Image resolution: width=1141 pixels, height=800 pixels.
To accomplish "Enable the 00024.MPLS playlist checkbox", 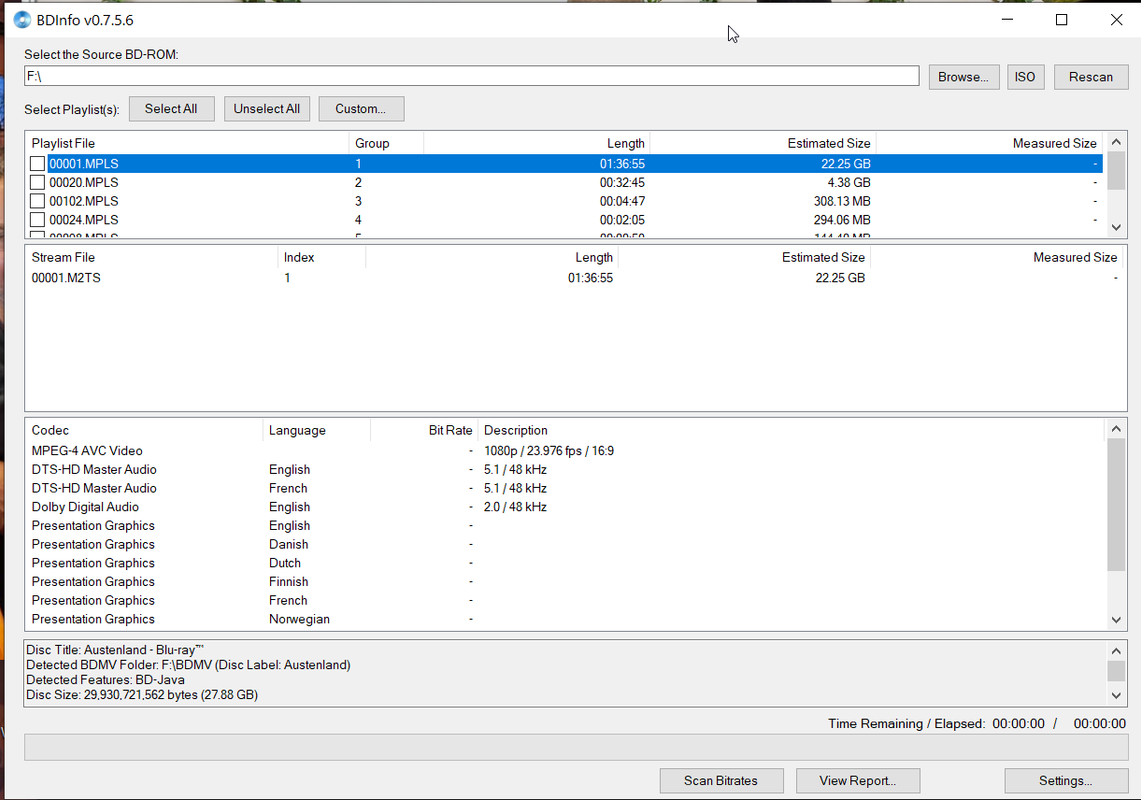I will [x=37, y=220].
